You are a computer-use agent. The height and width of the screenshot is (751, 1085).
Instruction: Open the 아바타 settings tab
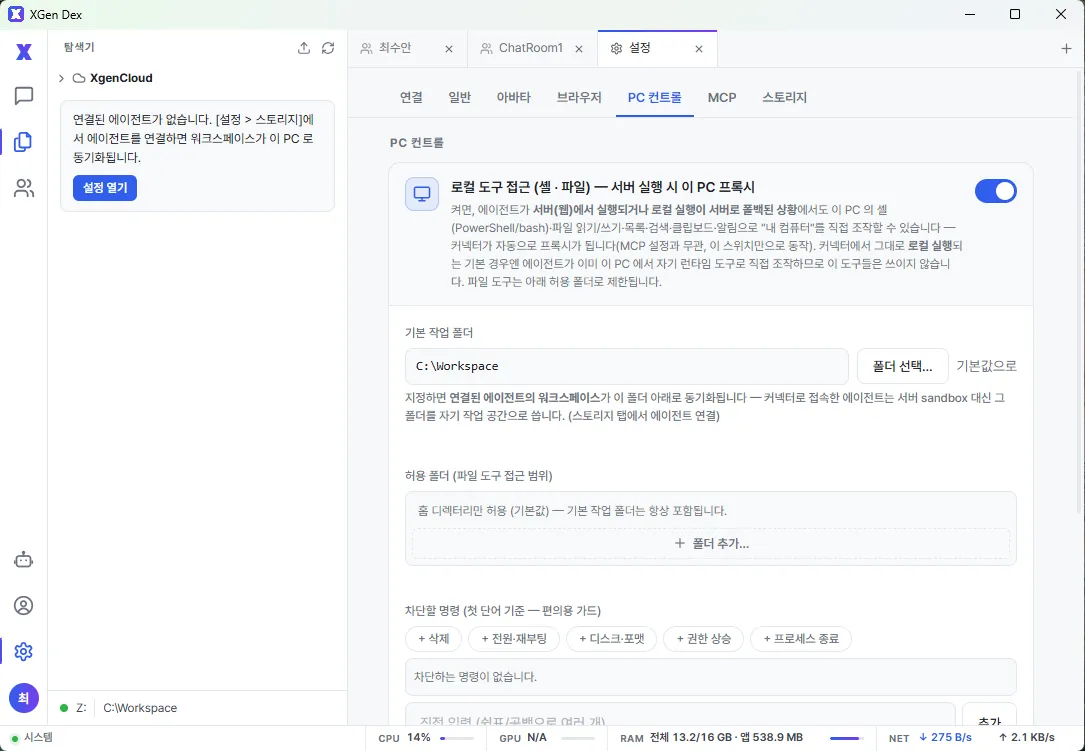point(513,98)
